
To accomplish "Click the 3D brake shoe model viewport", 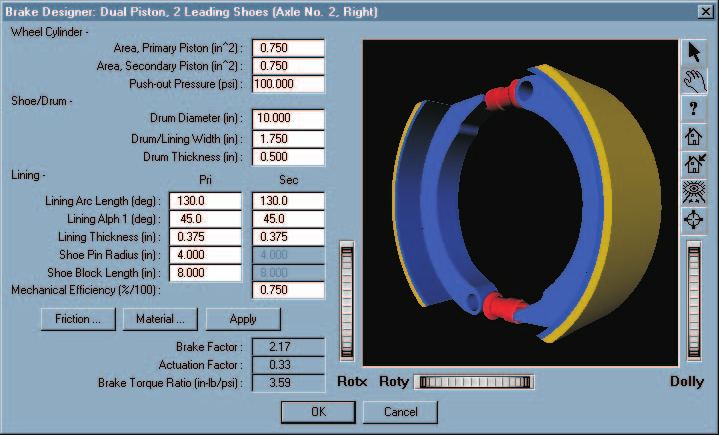I will click(520, 203).
